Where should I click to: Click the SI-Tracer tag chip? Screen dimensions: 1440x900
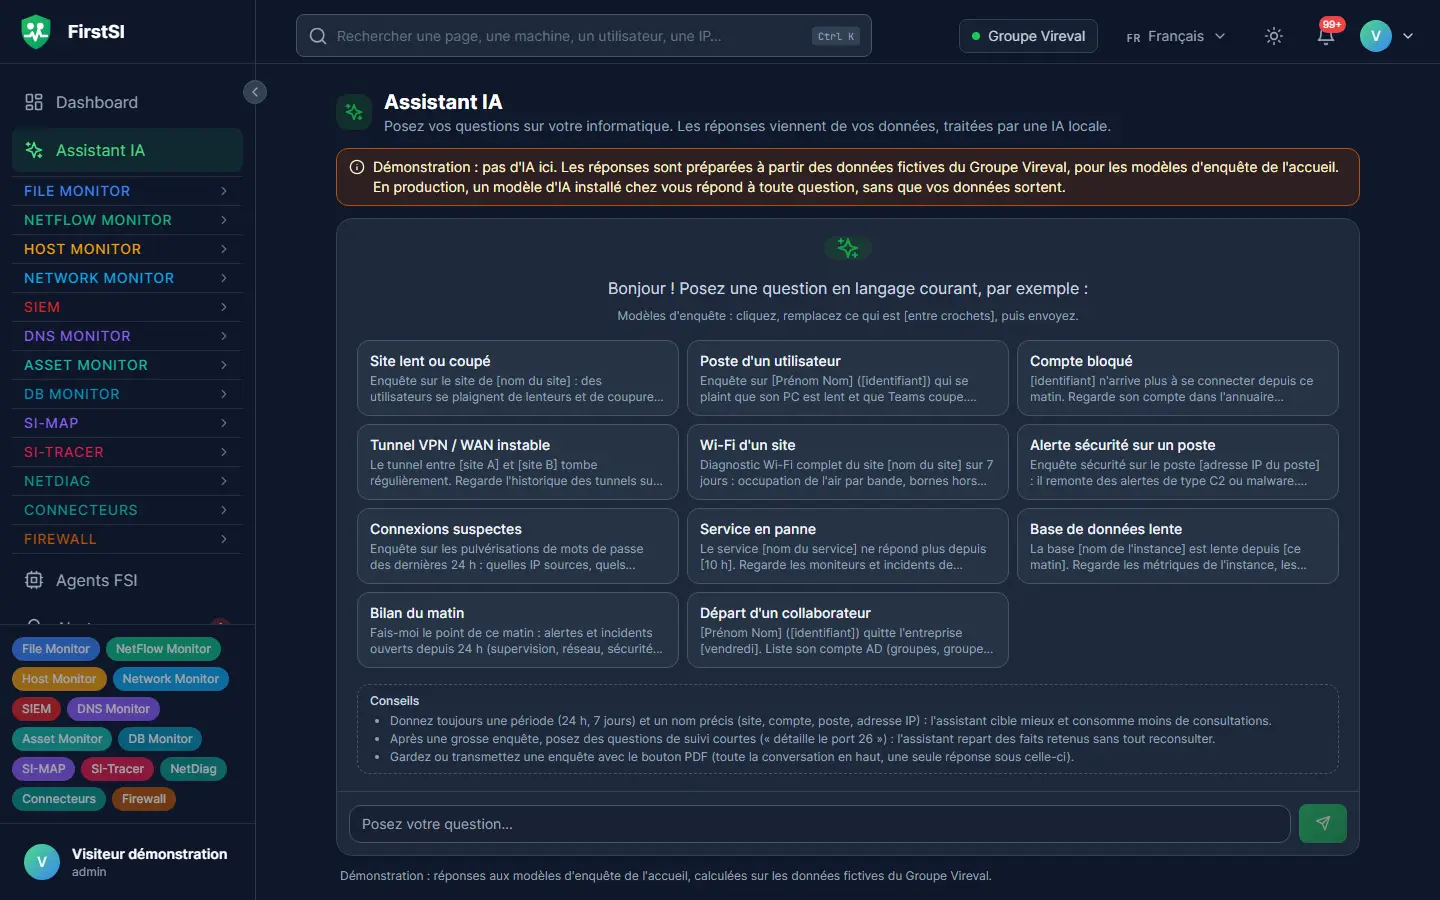click(x=117, y=769)
